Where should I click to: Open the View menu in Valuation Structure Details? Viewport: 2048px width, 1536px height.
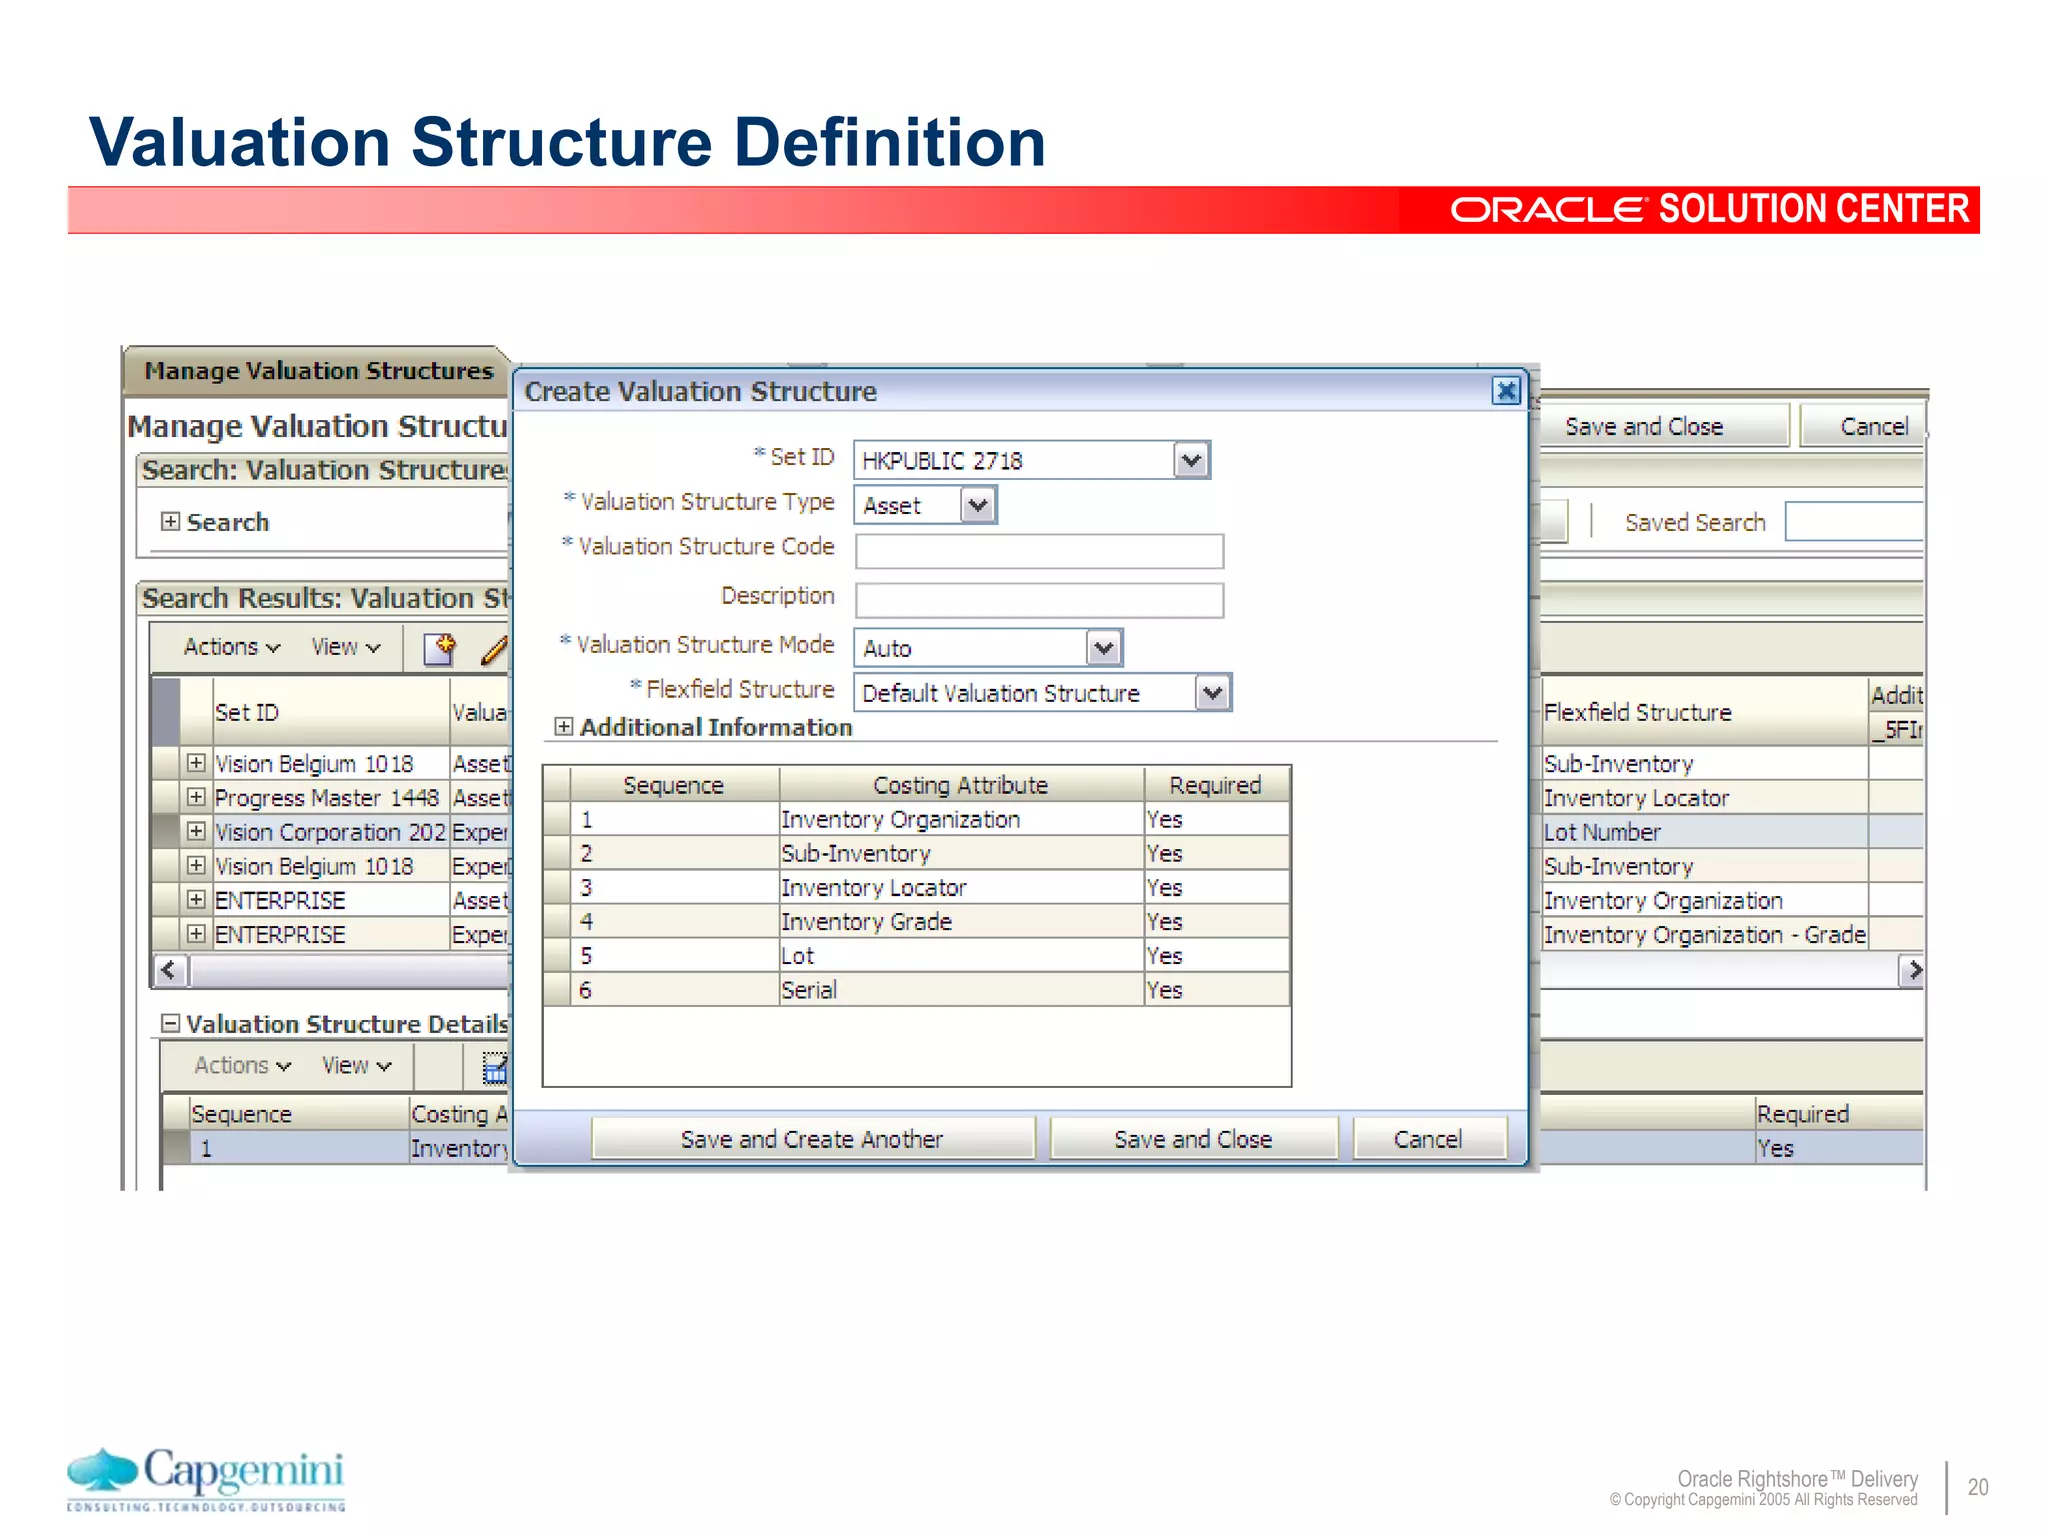(357, 1066)
